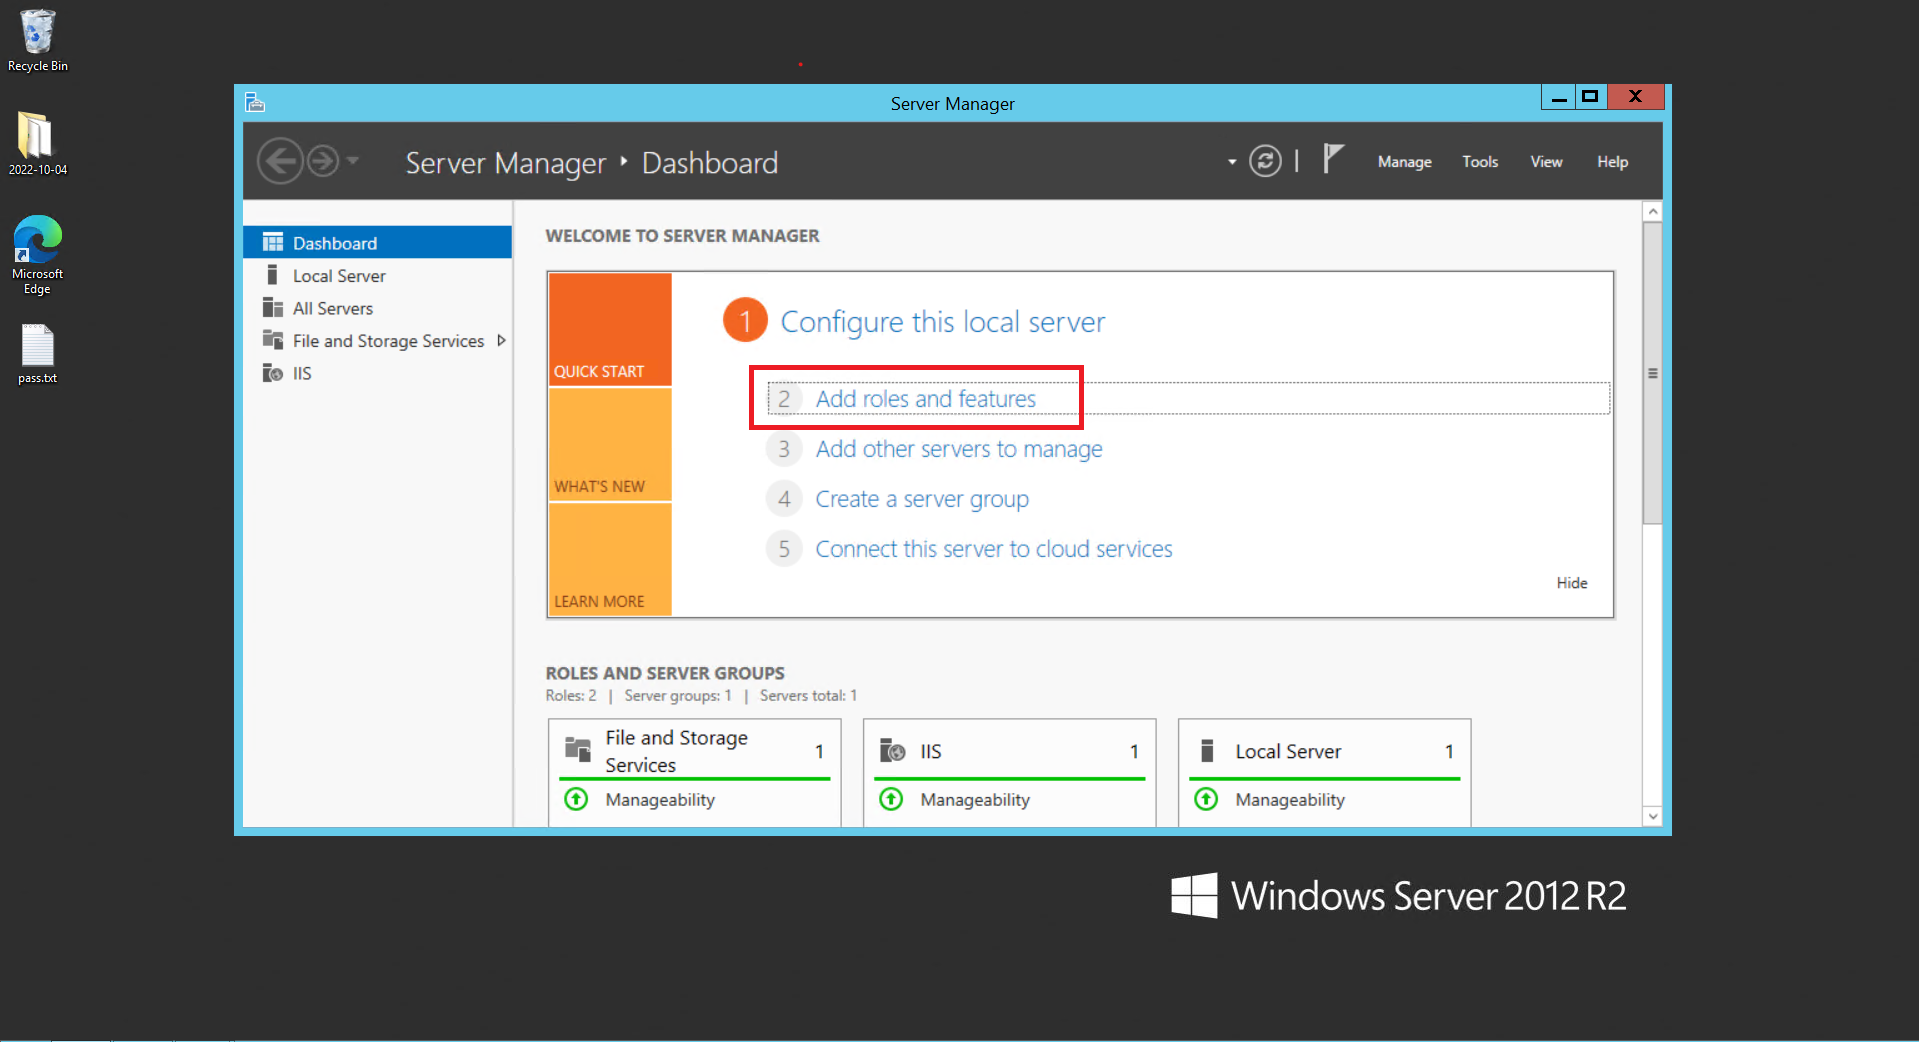Click Connect this server to cloud services
The image size is (1919, 1042).
click(994, 549)
